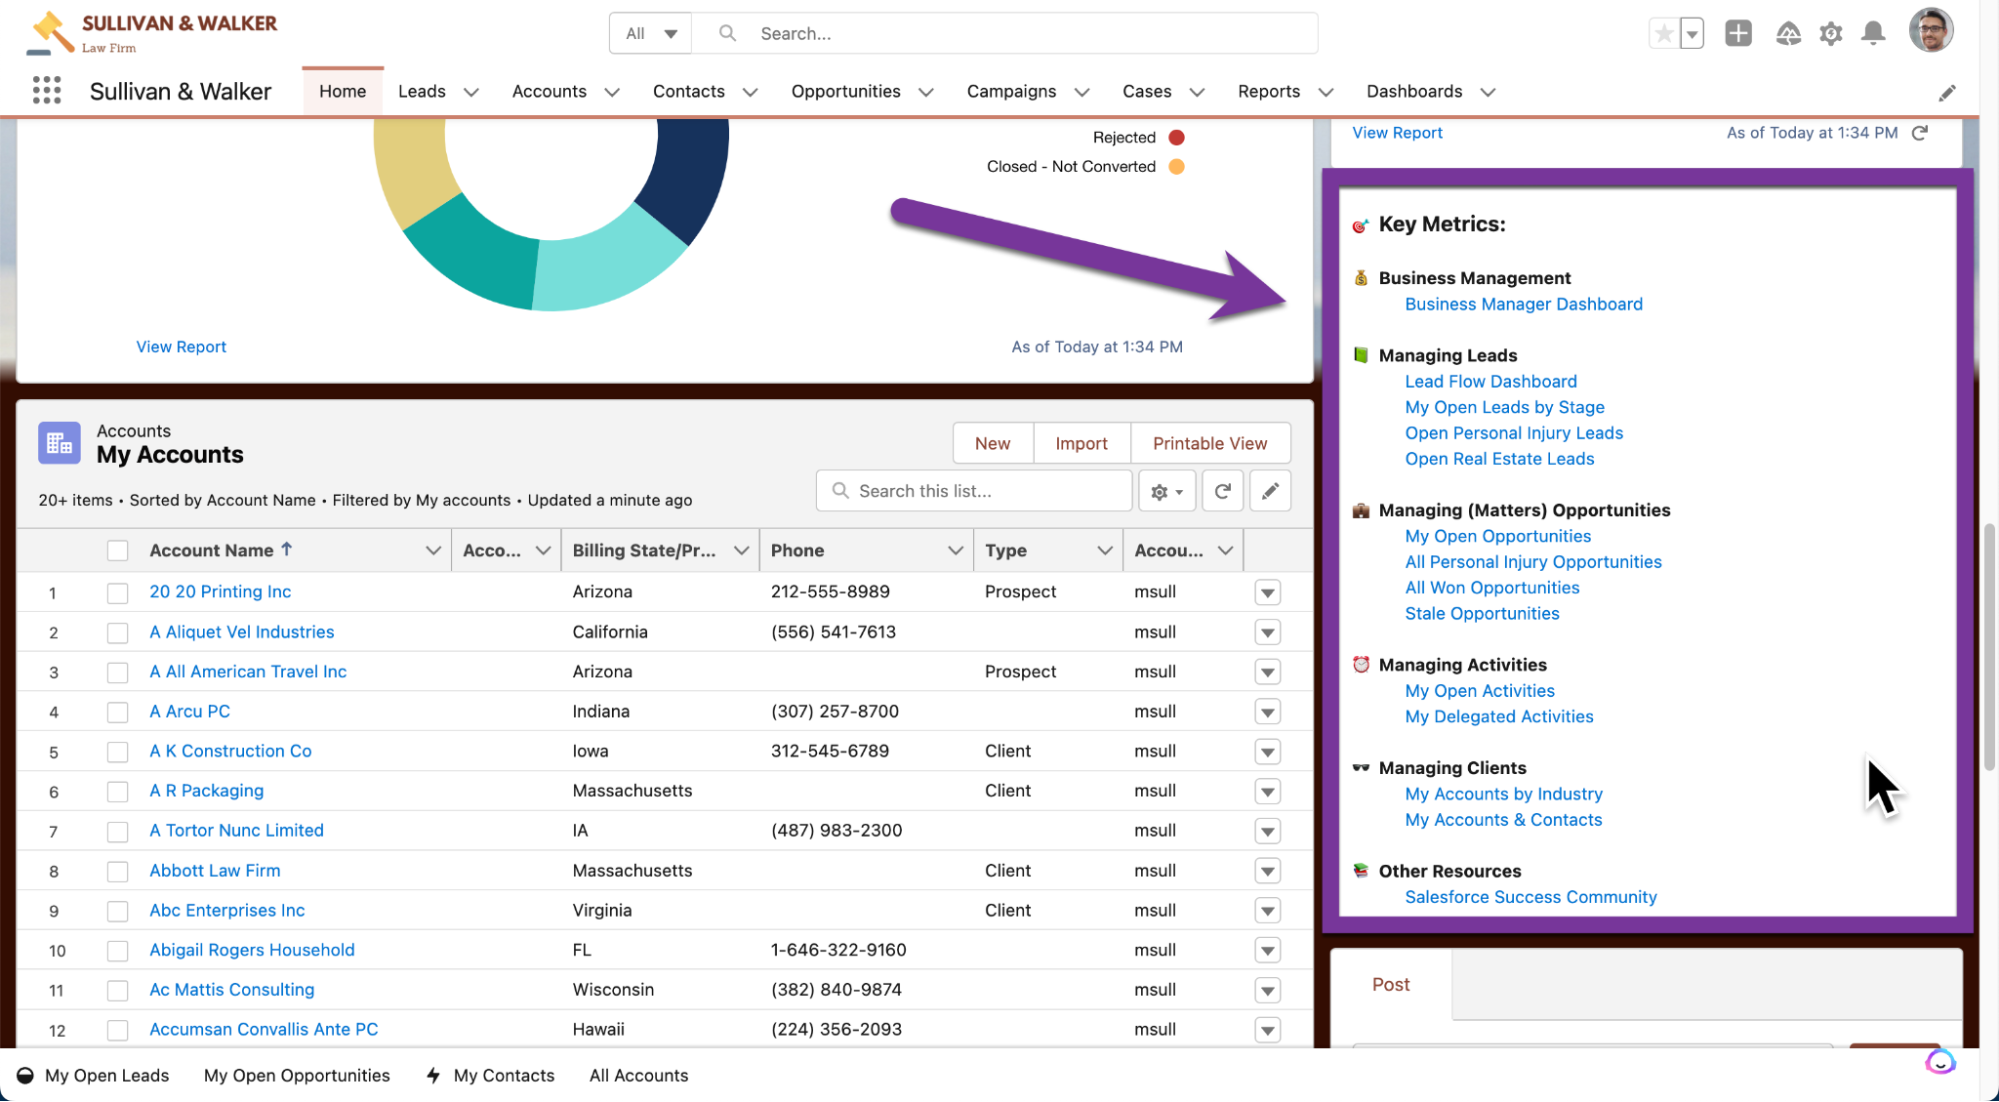Open the Dashboards tab
Image resolution: width=1999 pixels, height=1102 pixels.
coord(1414,91)
